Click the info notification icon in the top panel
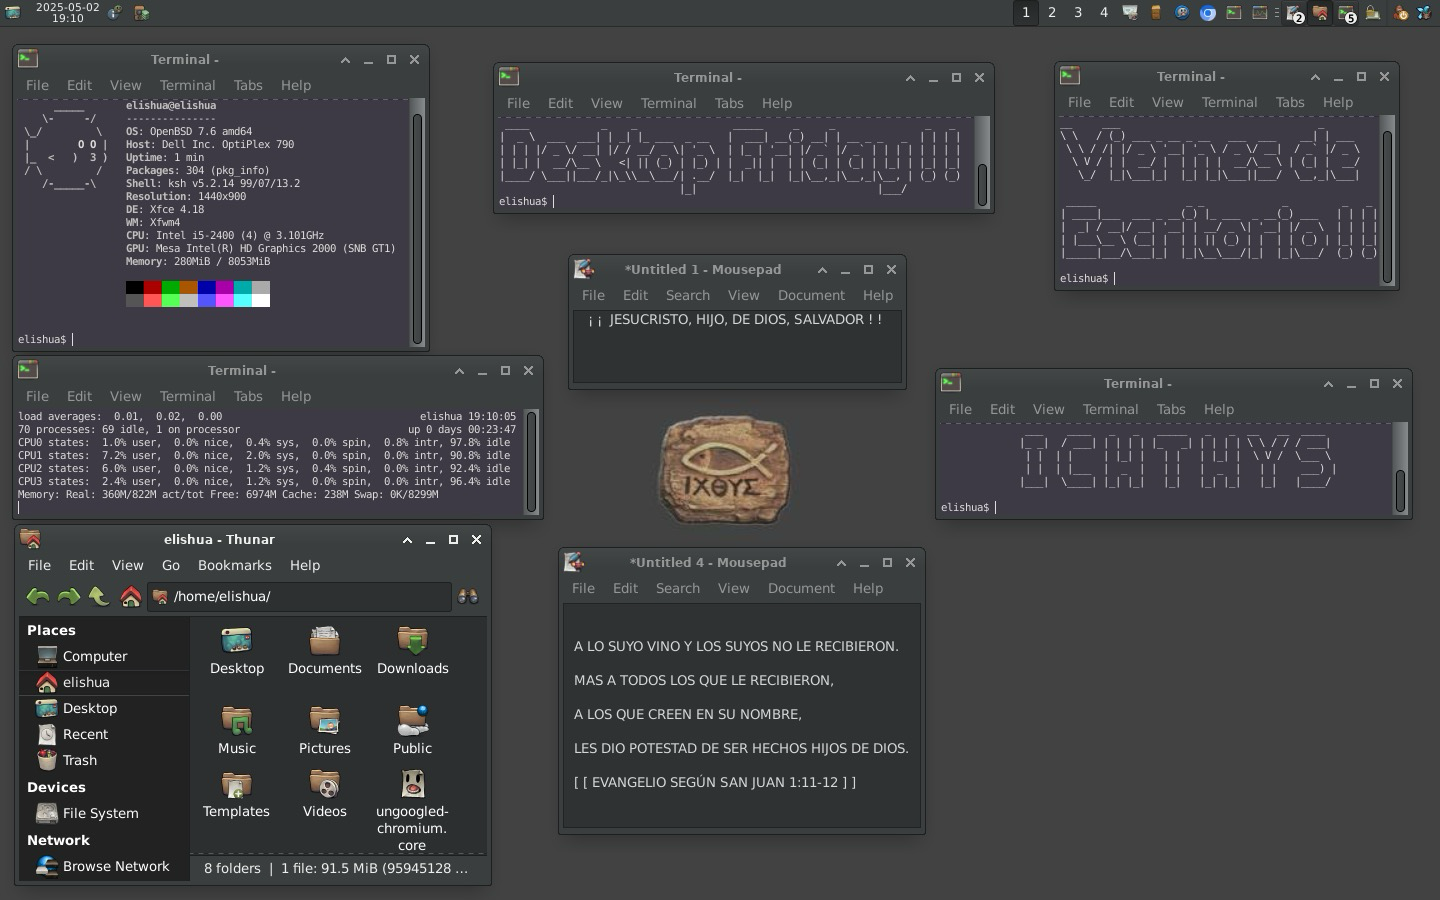 point(115,13)
